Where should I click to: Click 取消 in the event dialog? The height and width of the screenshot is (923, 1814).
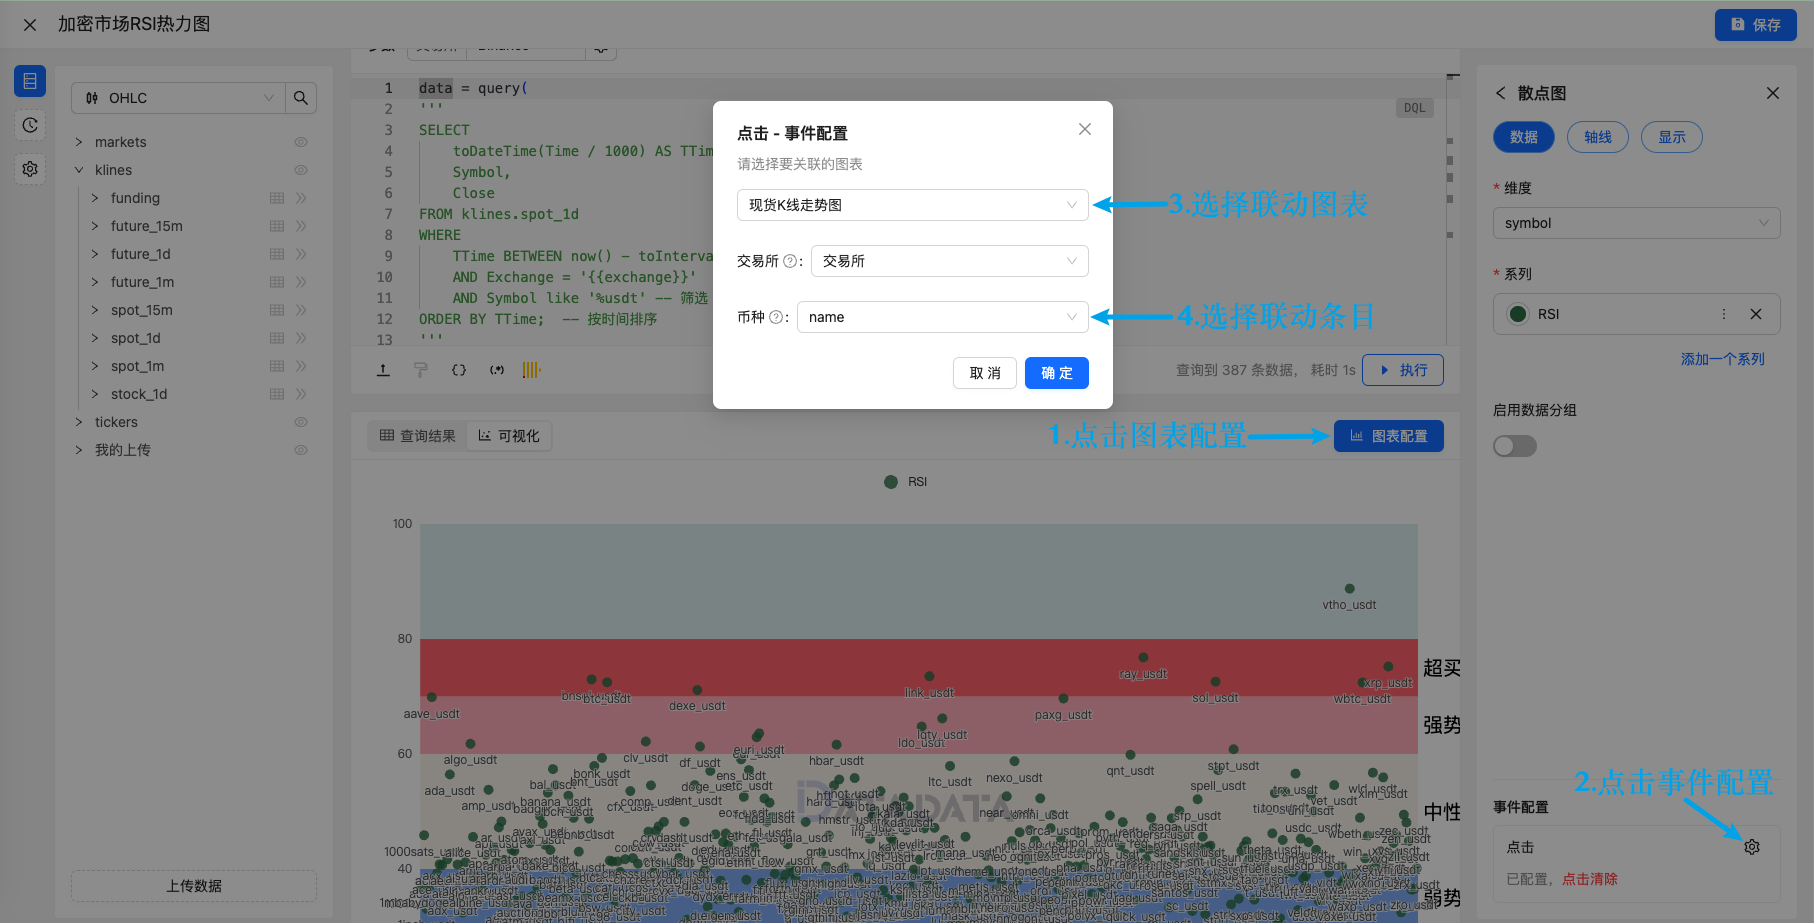pyautogui.click(x=985, y=373)
